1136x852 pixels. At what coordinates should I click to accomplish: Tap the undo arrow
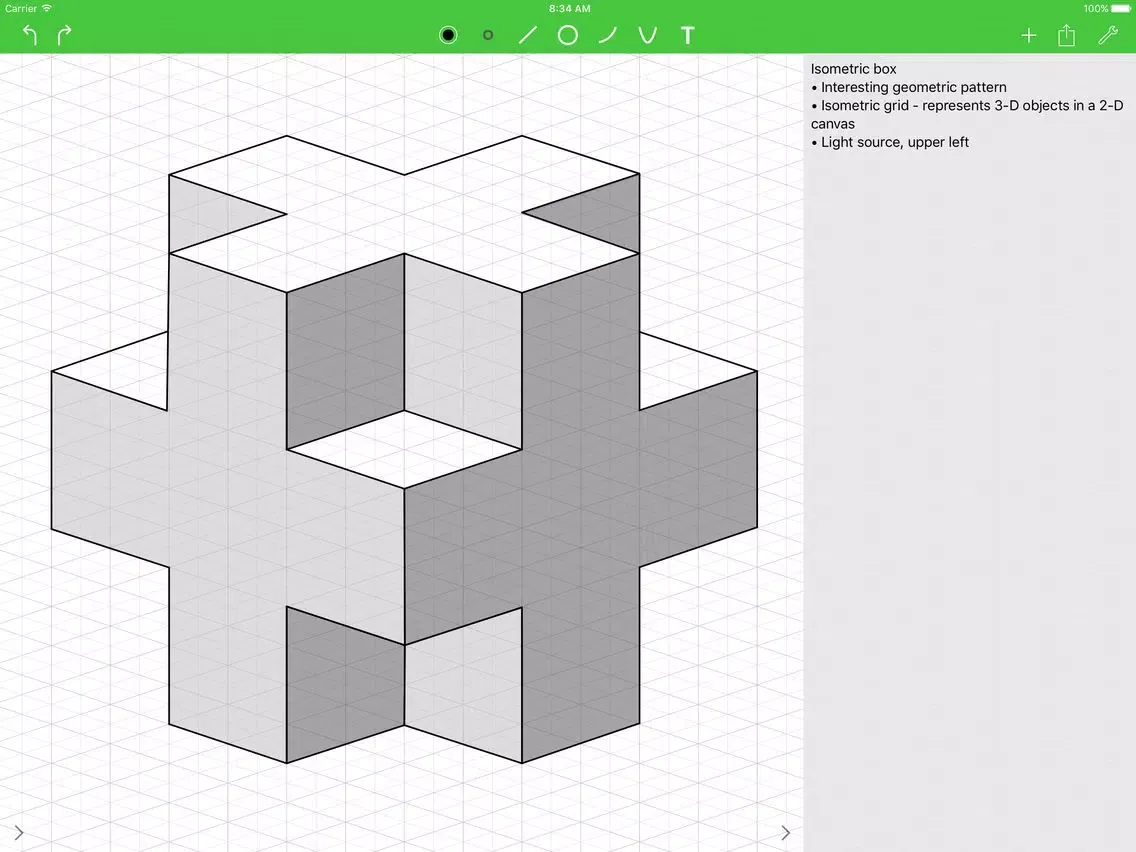pyautogui.click(x=30, y=35)
